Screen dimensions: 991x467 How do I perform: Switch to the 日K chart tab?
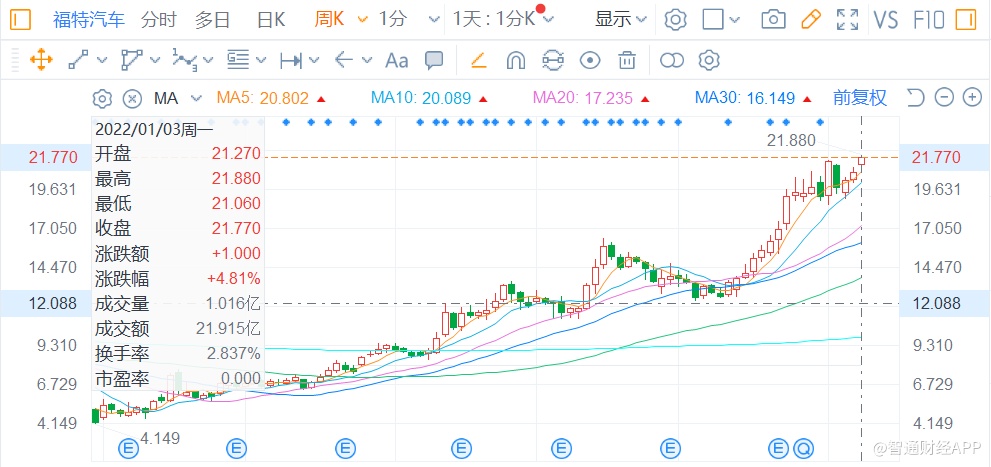click(271, 20)
